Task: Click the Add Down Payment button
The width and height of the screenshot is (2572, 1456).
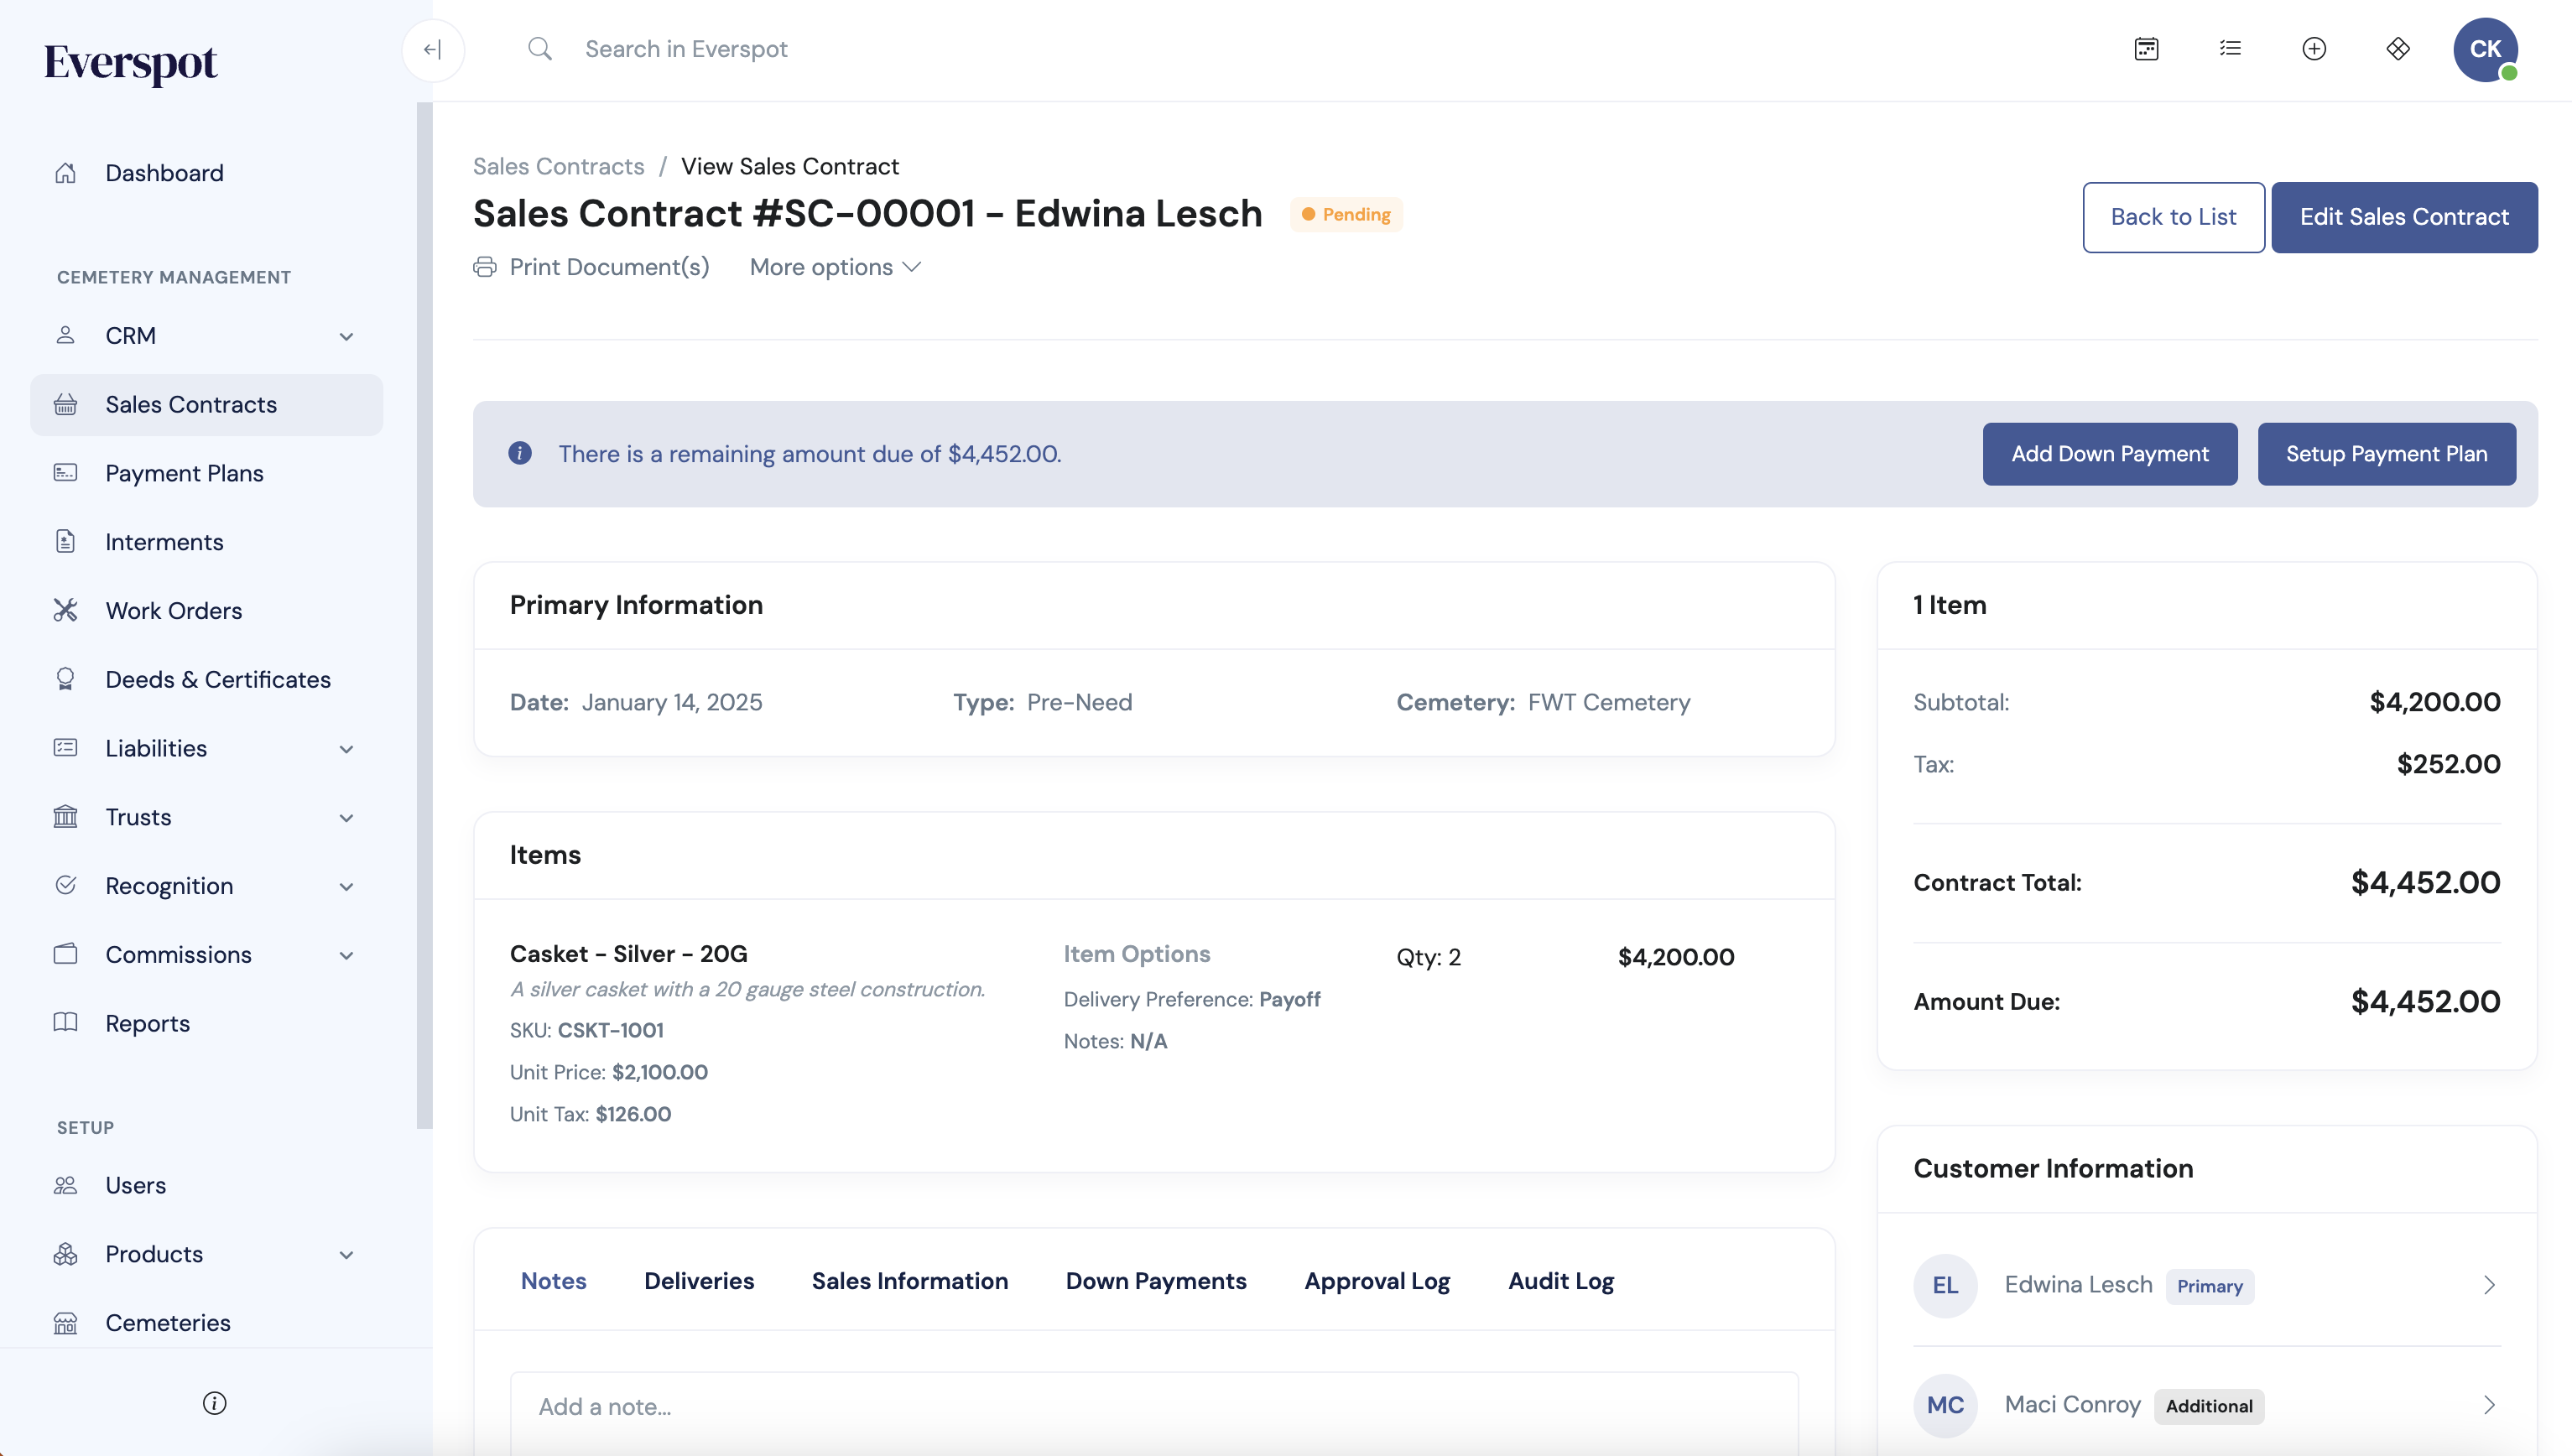Action: coord(2110,454)
